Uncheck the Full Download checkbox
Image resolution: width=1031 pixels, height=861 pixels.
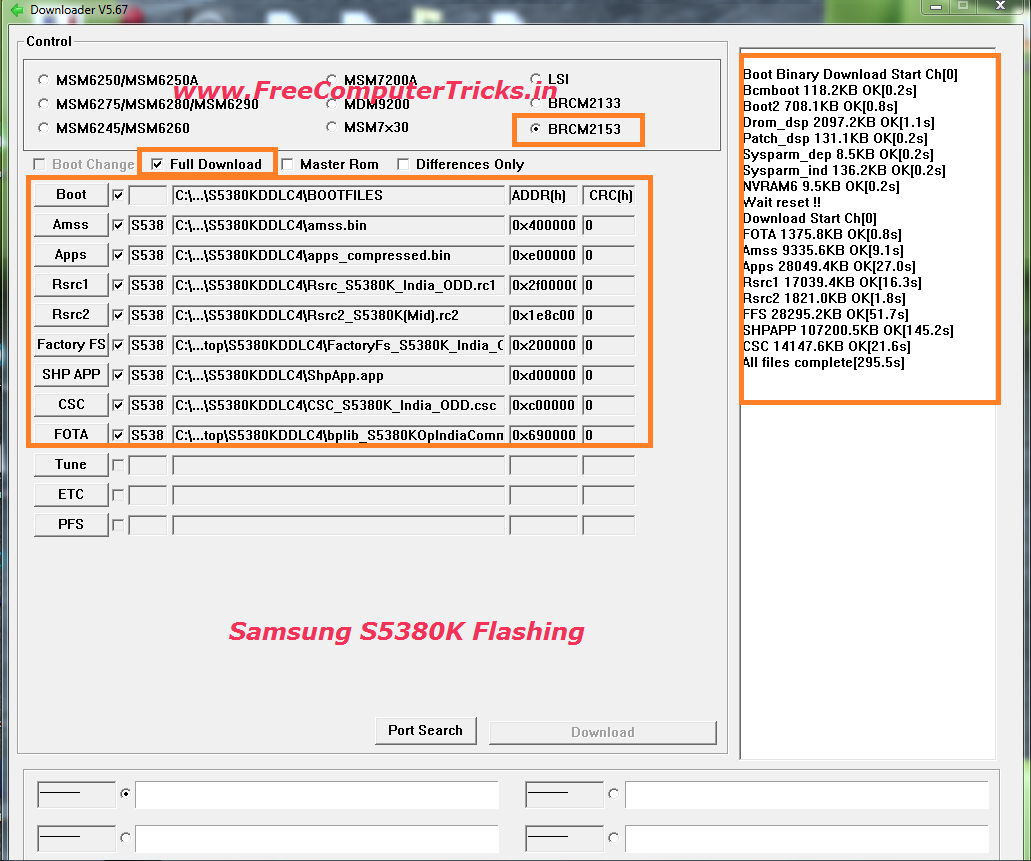(x=157, y=164)
